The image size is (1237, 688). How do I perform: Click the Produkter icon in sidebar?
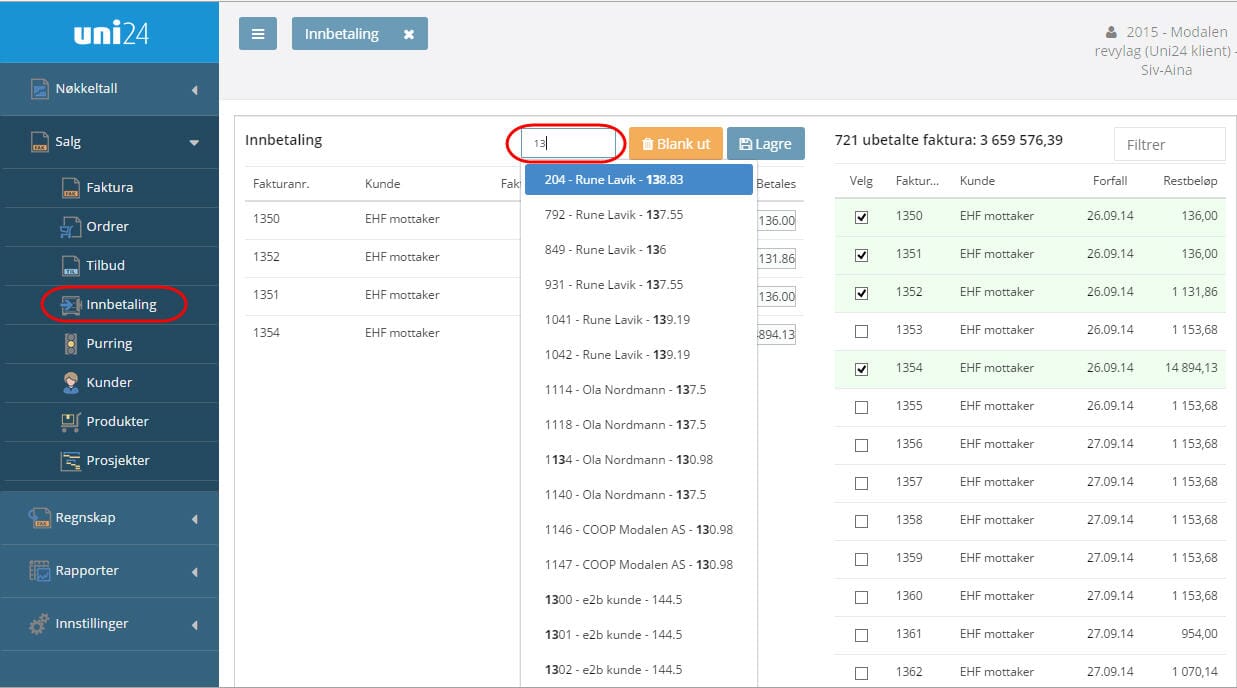coord(70,422)
